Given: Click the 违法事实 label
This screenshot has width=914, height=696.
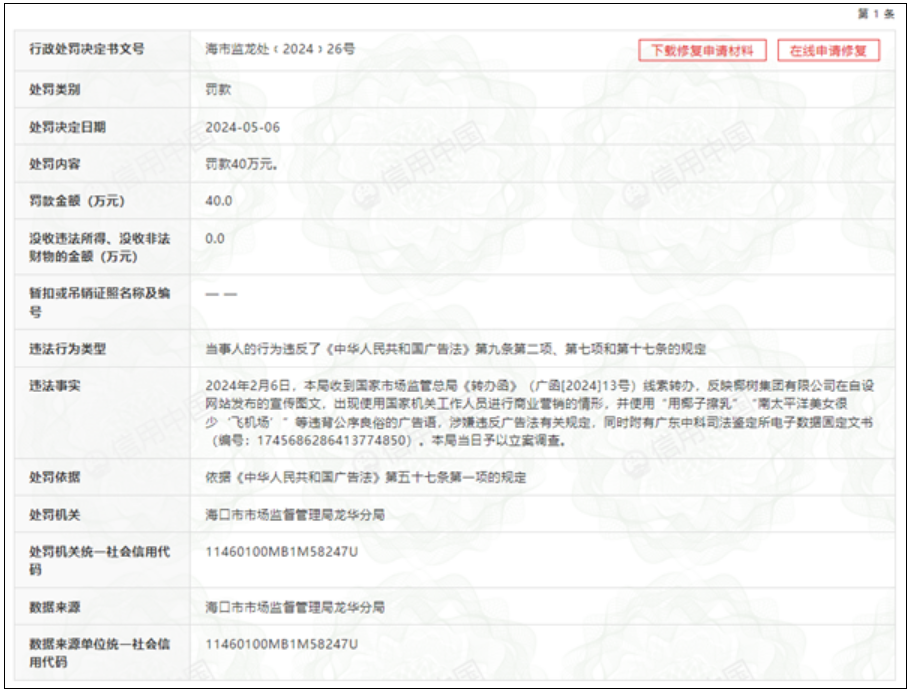Looking at the screenshot, I should 55,386.
